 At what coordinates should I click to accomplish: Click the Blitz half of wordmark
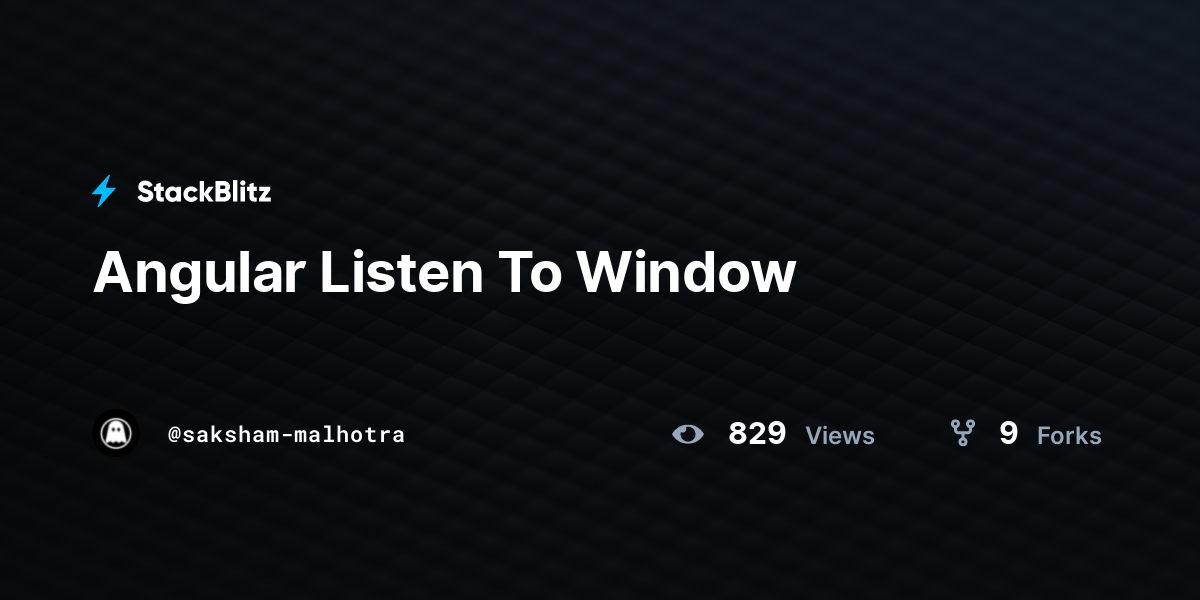pos(240,192)
